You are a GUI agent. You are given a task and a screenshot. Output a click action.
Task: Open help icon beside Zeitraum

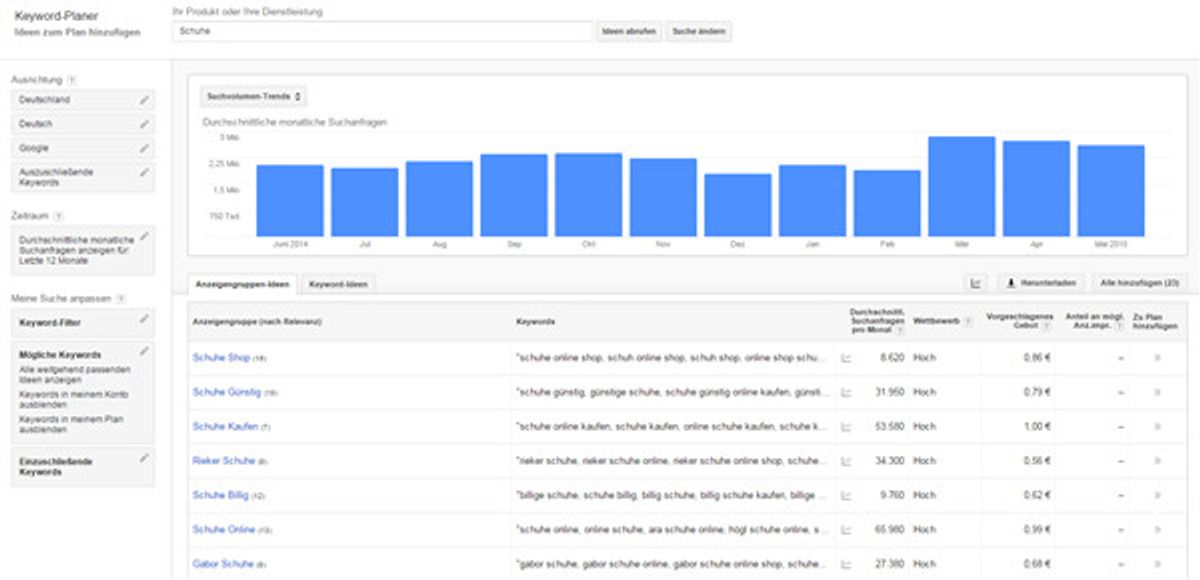point(59,215)
